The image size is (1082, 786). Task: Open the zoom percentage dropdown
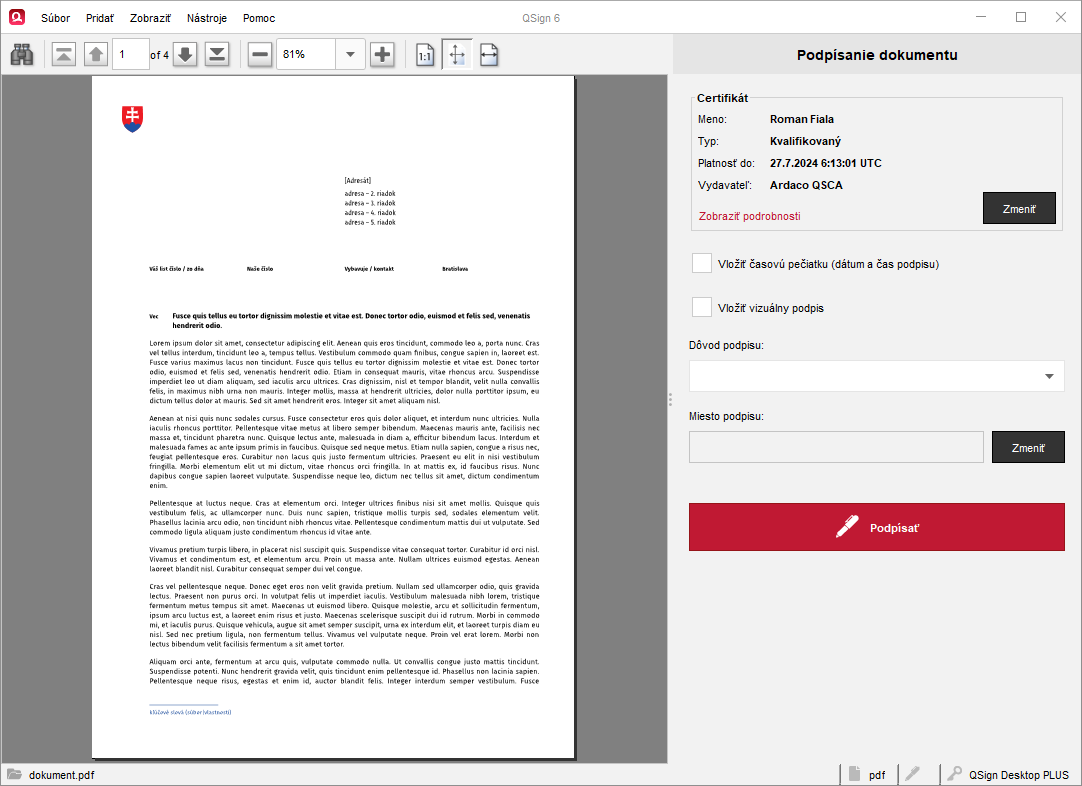[350, 55]
